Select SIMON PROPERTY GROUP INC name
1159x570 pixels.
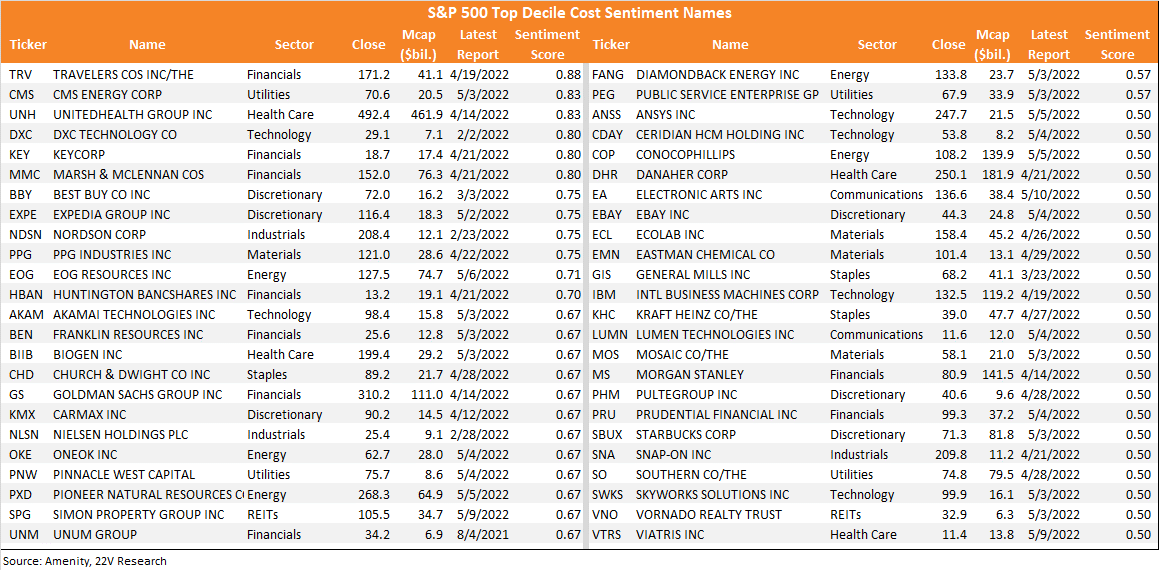138,514
